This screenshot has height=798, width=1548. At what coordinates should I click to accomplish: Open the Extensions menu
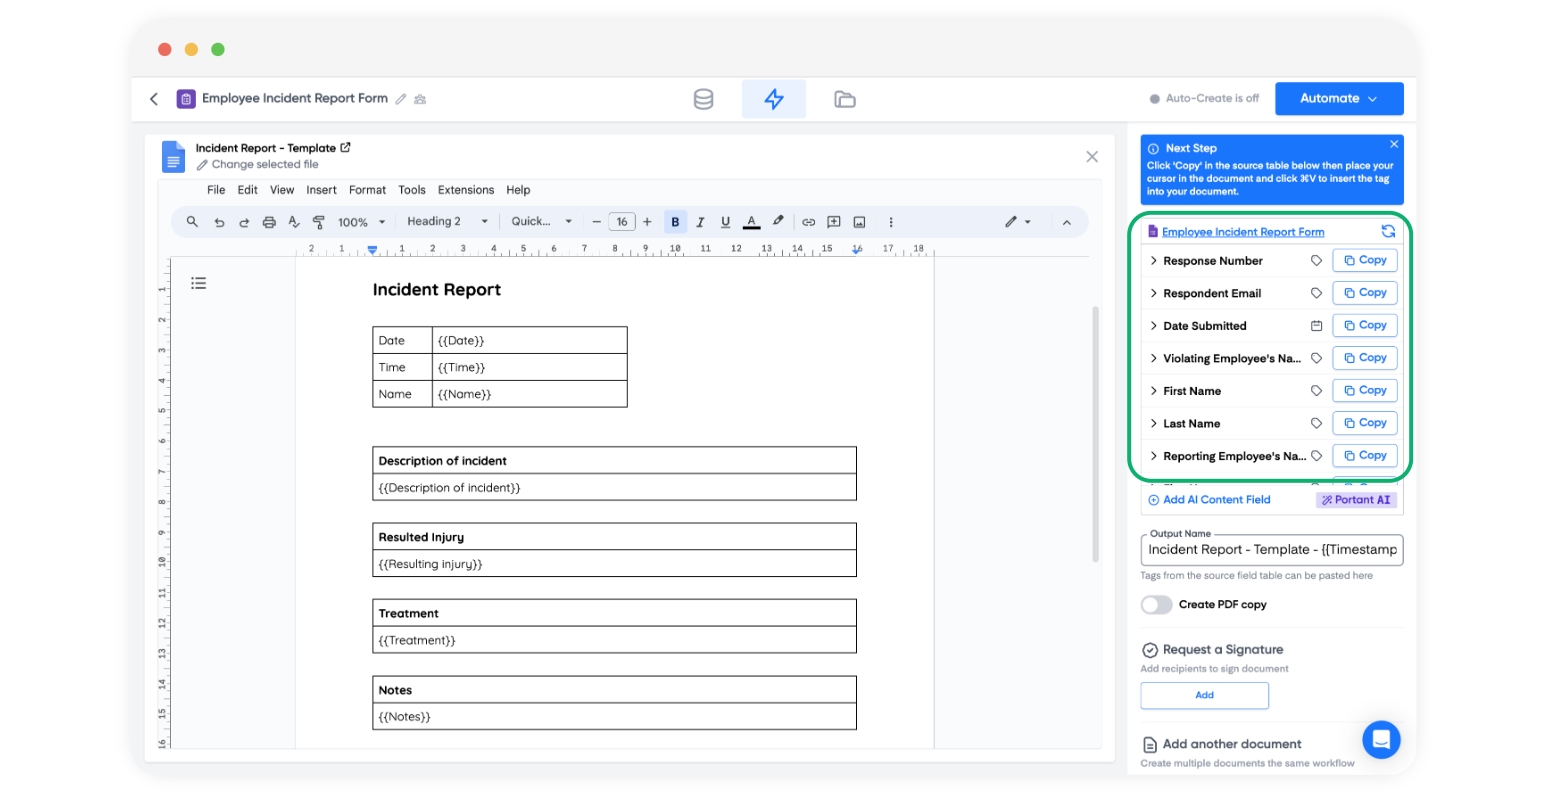(465, 190)
